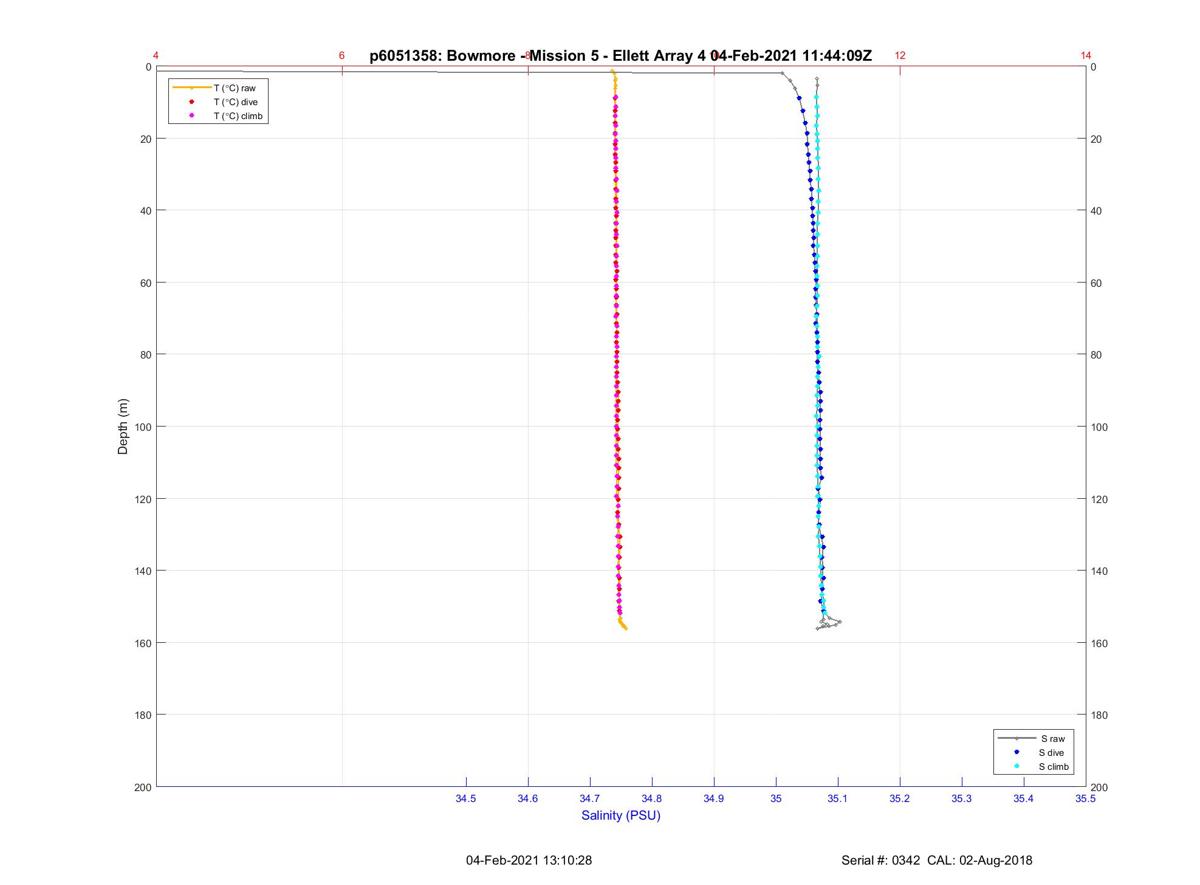This screenshot has height=885, width=1200.
Task: Click left depth axis label 160
Action: click(142, 643)
